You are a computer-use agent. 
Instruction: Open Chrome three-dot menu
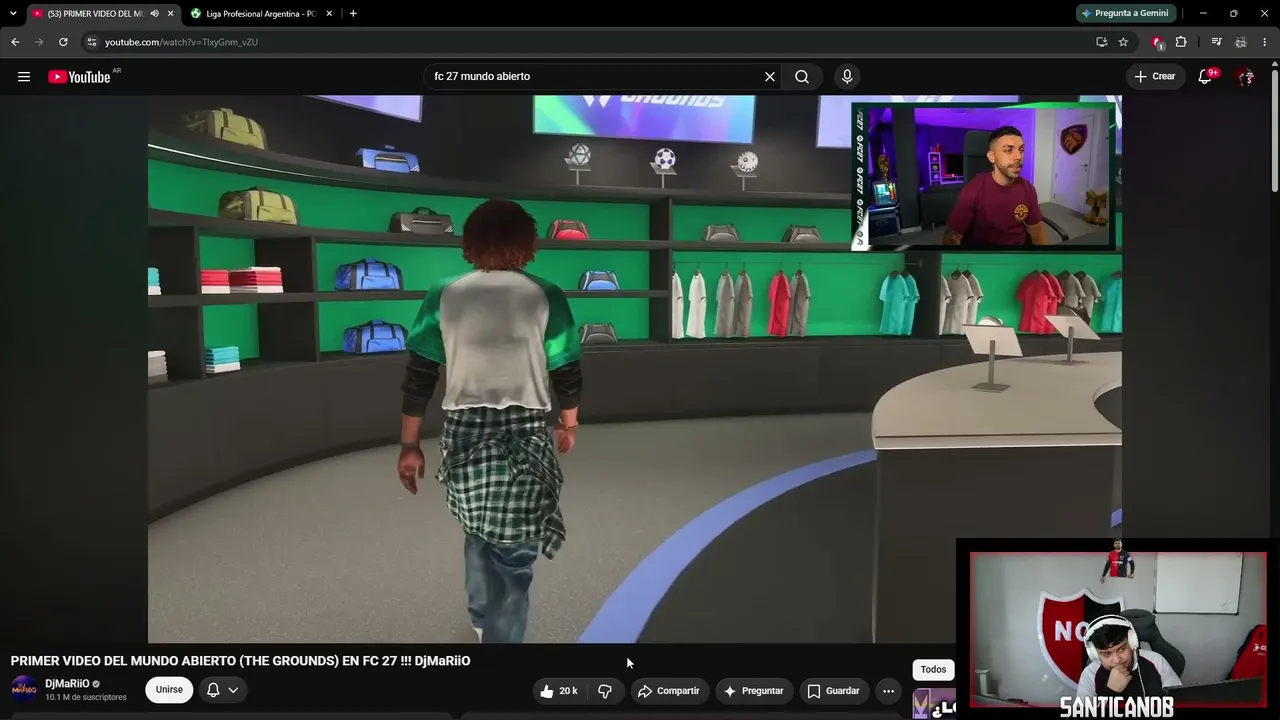point(1265,42)
